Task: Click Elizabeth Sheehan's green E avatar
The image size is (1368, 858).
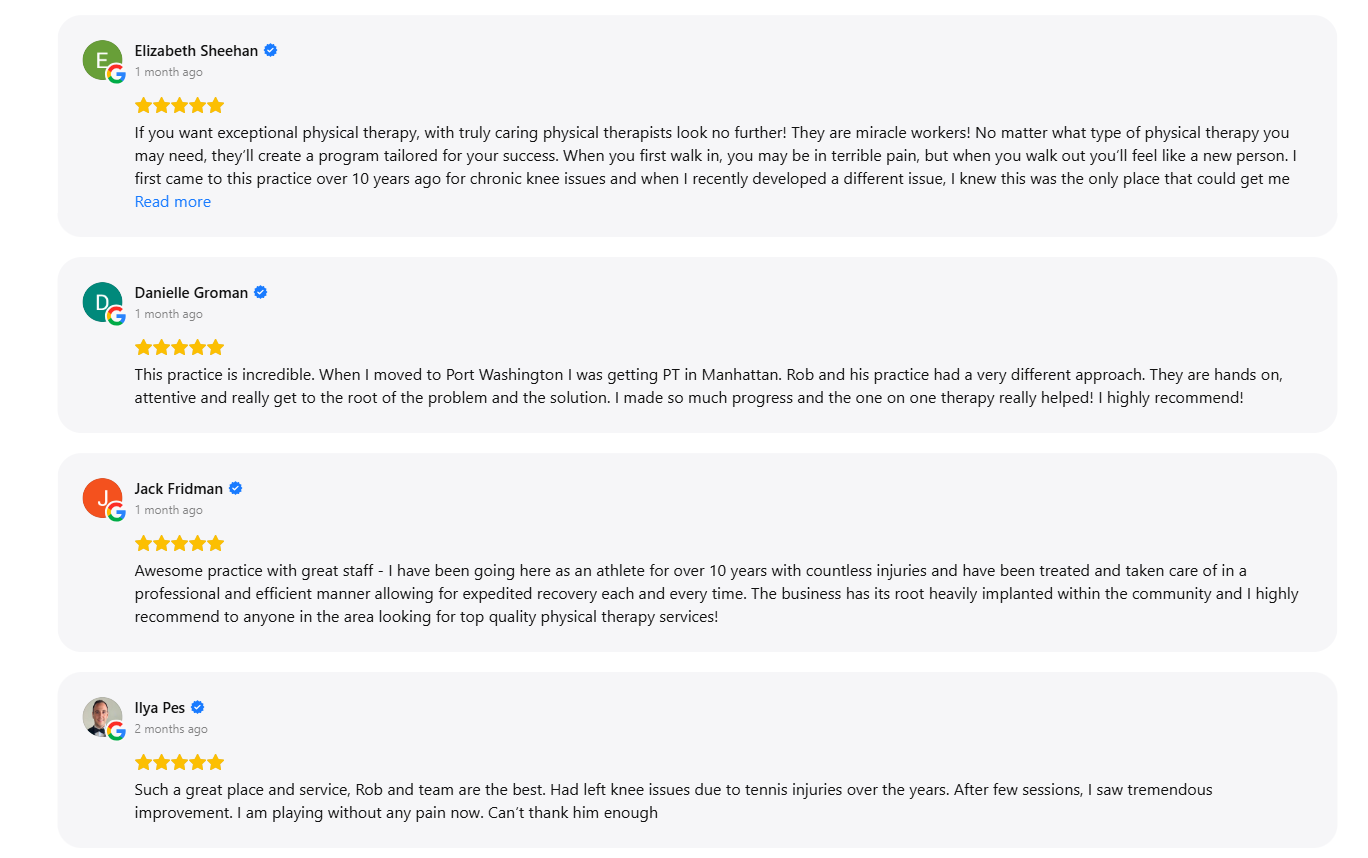Action: [x=102, y=60]
